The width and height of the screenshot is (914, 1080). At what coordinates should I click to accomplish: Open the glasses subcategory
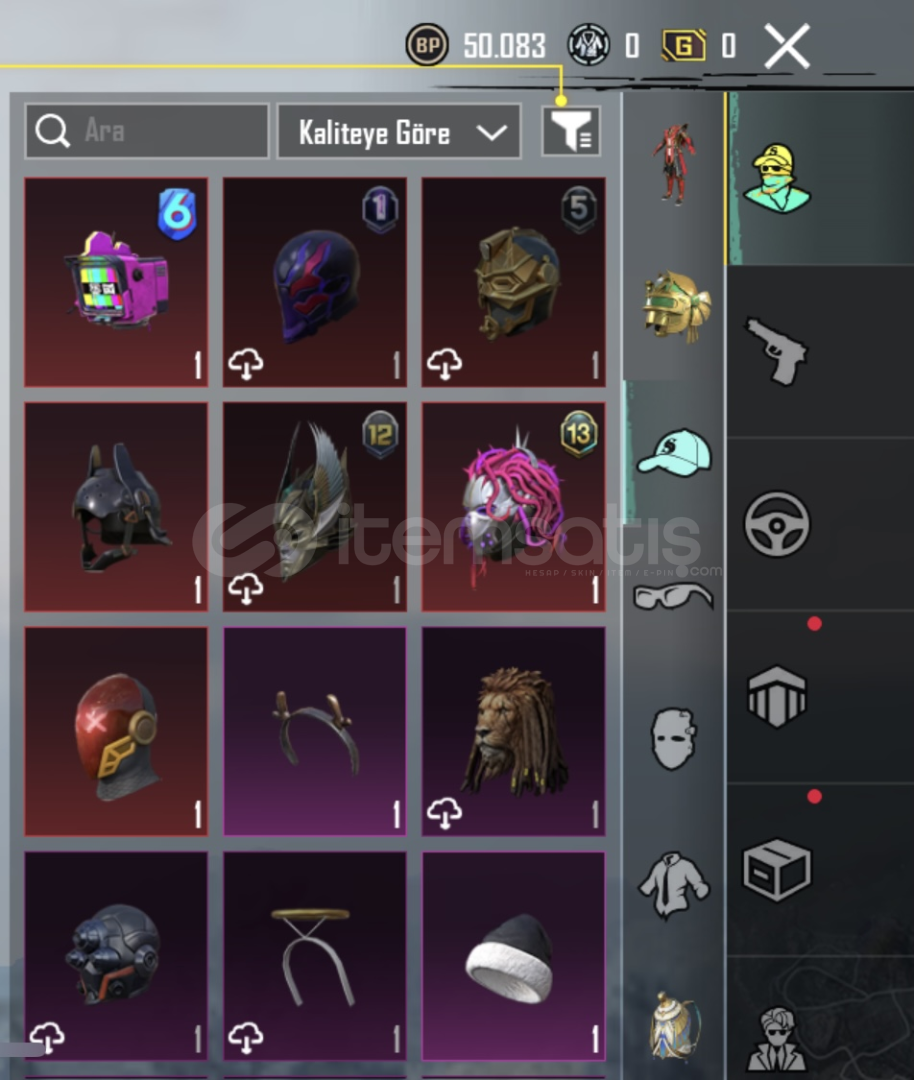pyautogui.click(x=672, y=596)
